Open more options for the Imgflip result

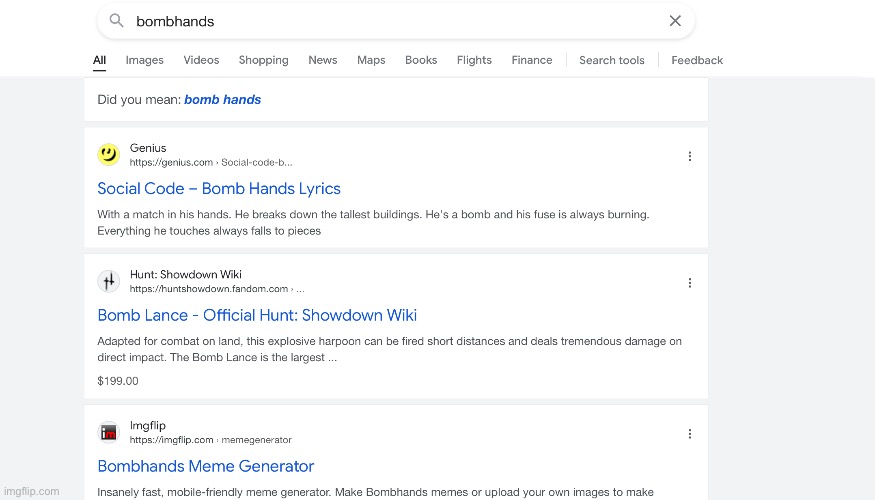(x=690, y=434)
